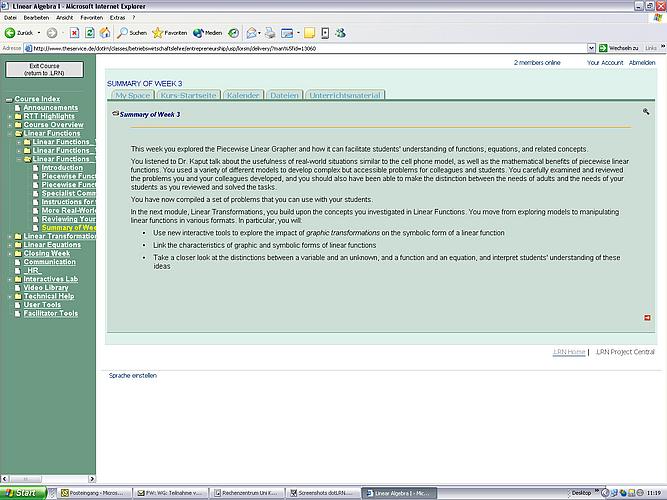
Task: Open the Ansicht menu
Action: click(65, 18)
